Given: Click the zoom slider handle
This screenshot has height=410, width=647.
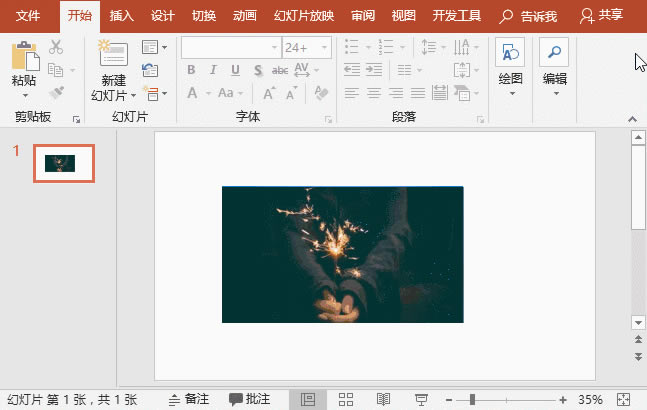Looking at the screenshot, I should [472, 399].
